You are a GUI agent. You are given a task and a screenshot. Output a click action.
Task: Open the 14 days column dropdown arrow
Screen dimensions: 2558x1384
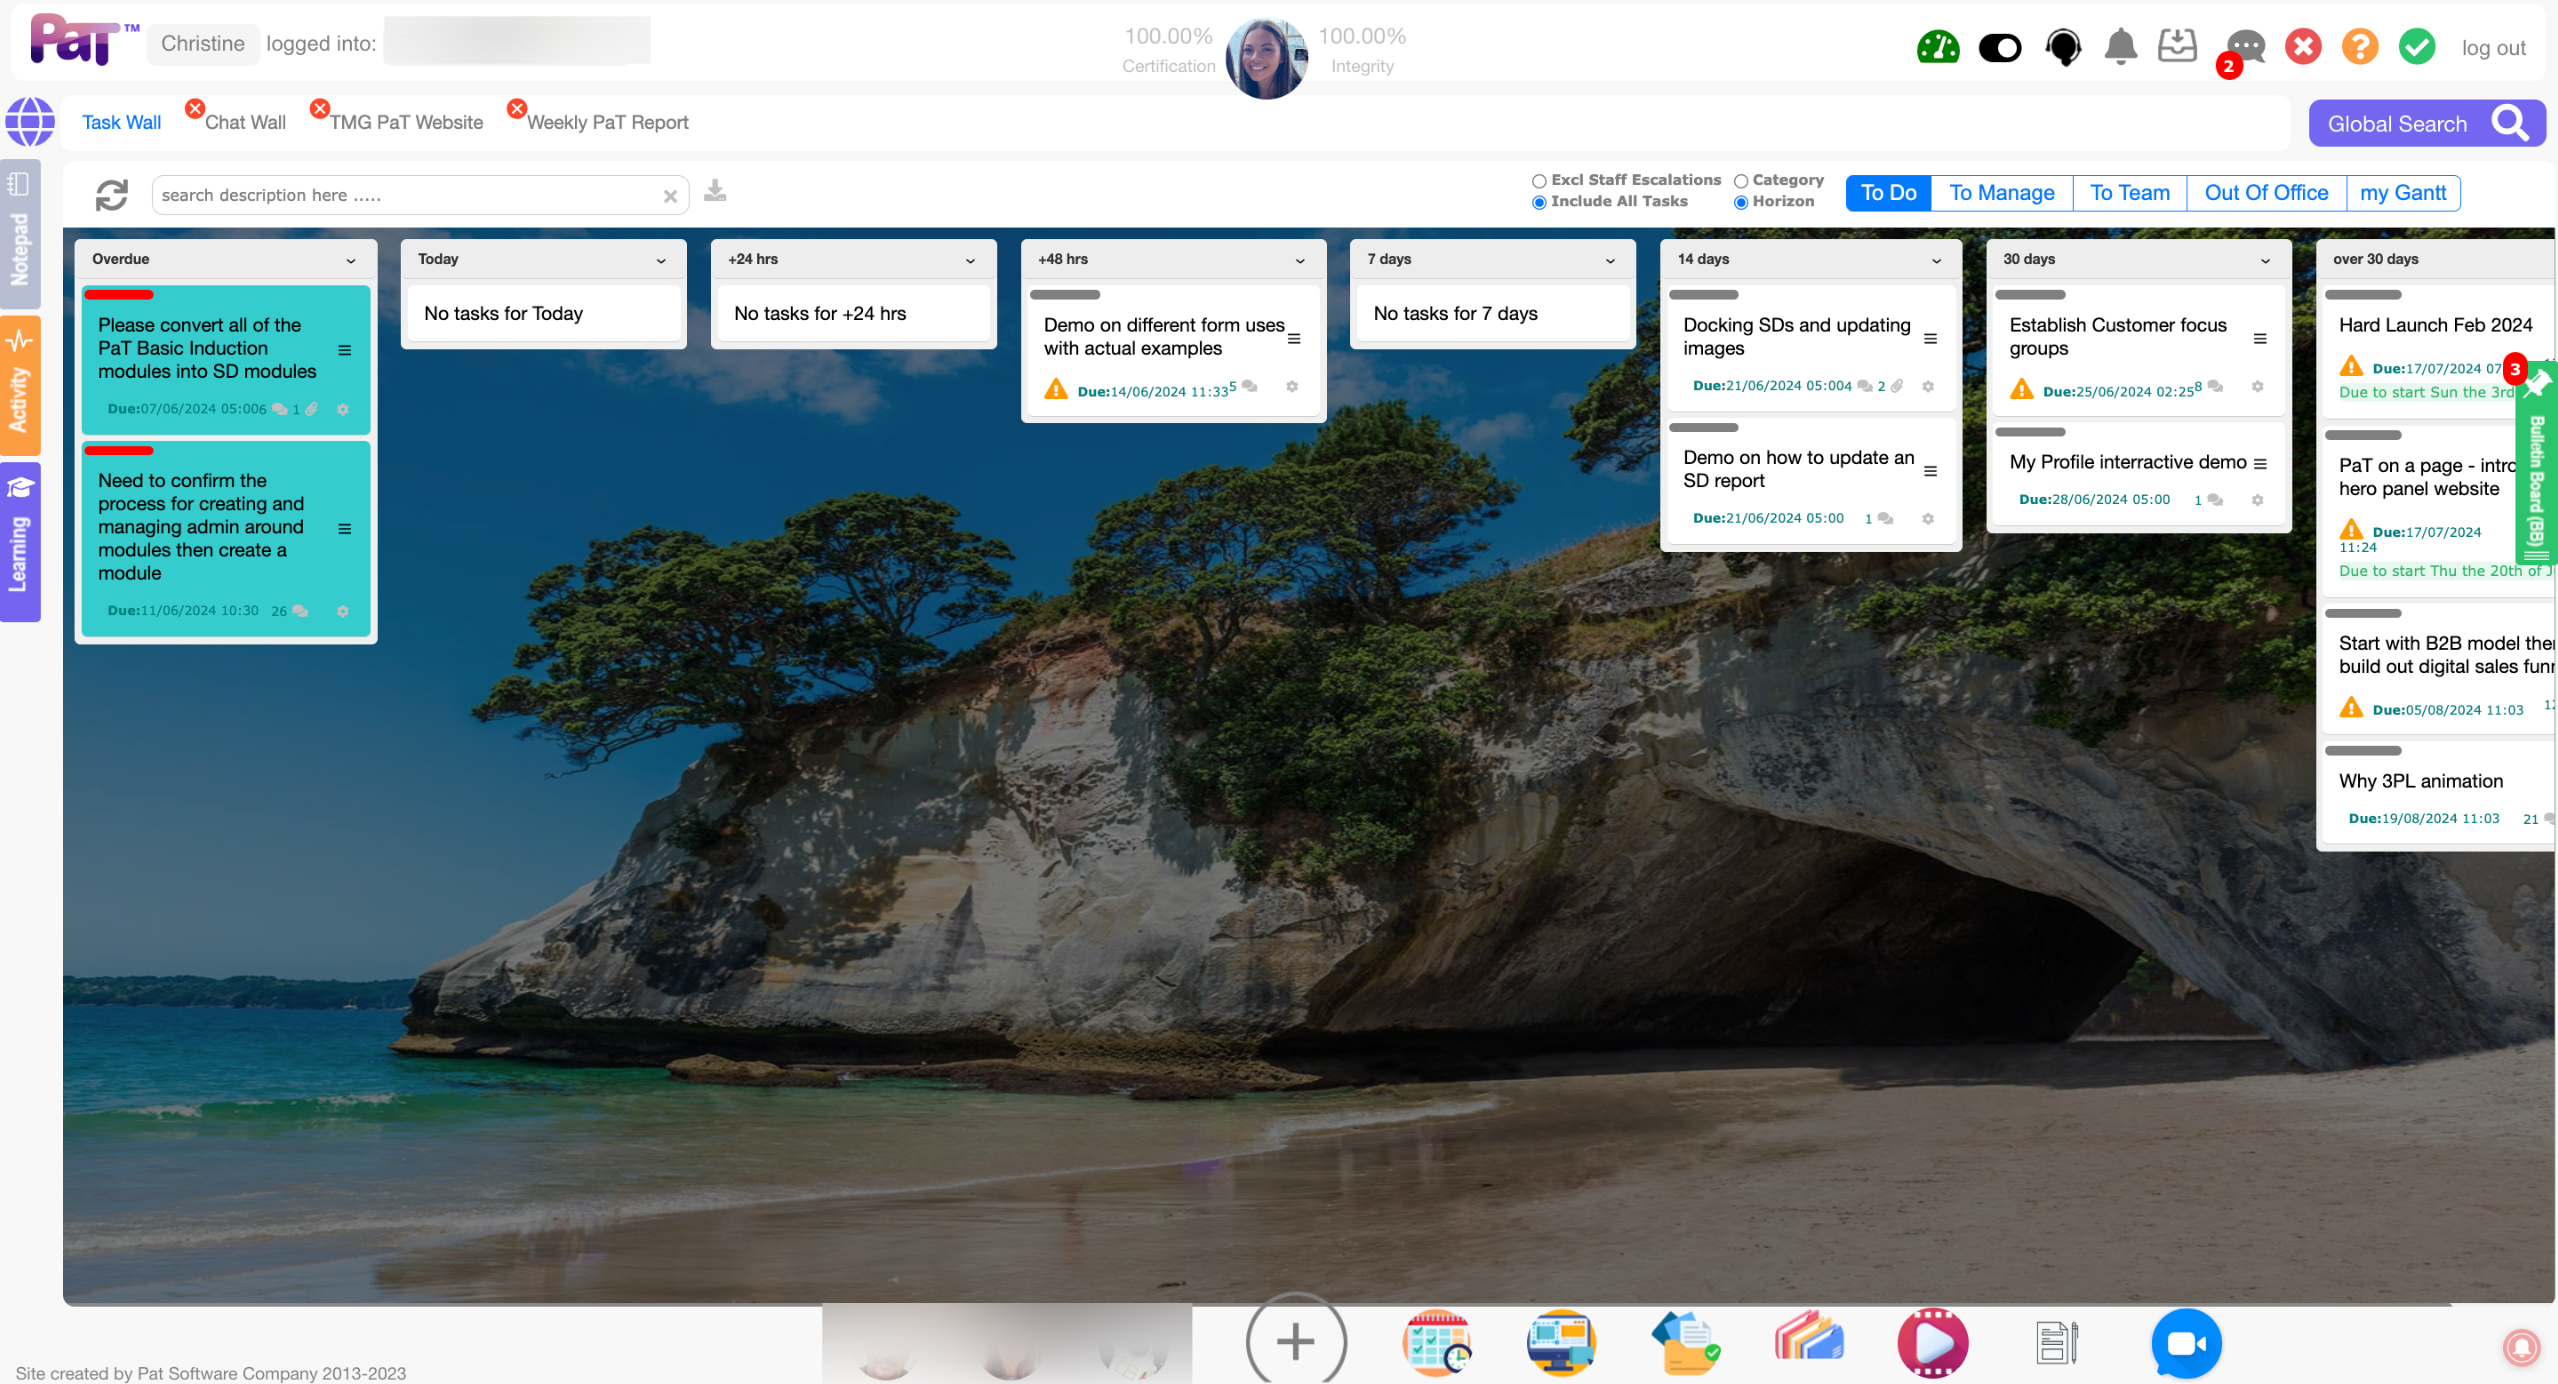click(x=1937, y=260)
